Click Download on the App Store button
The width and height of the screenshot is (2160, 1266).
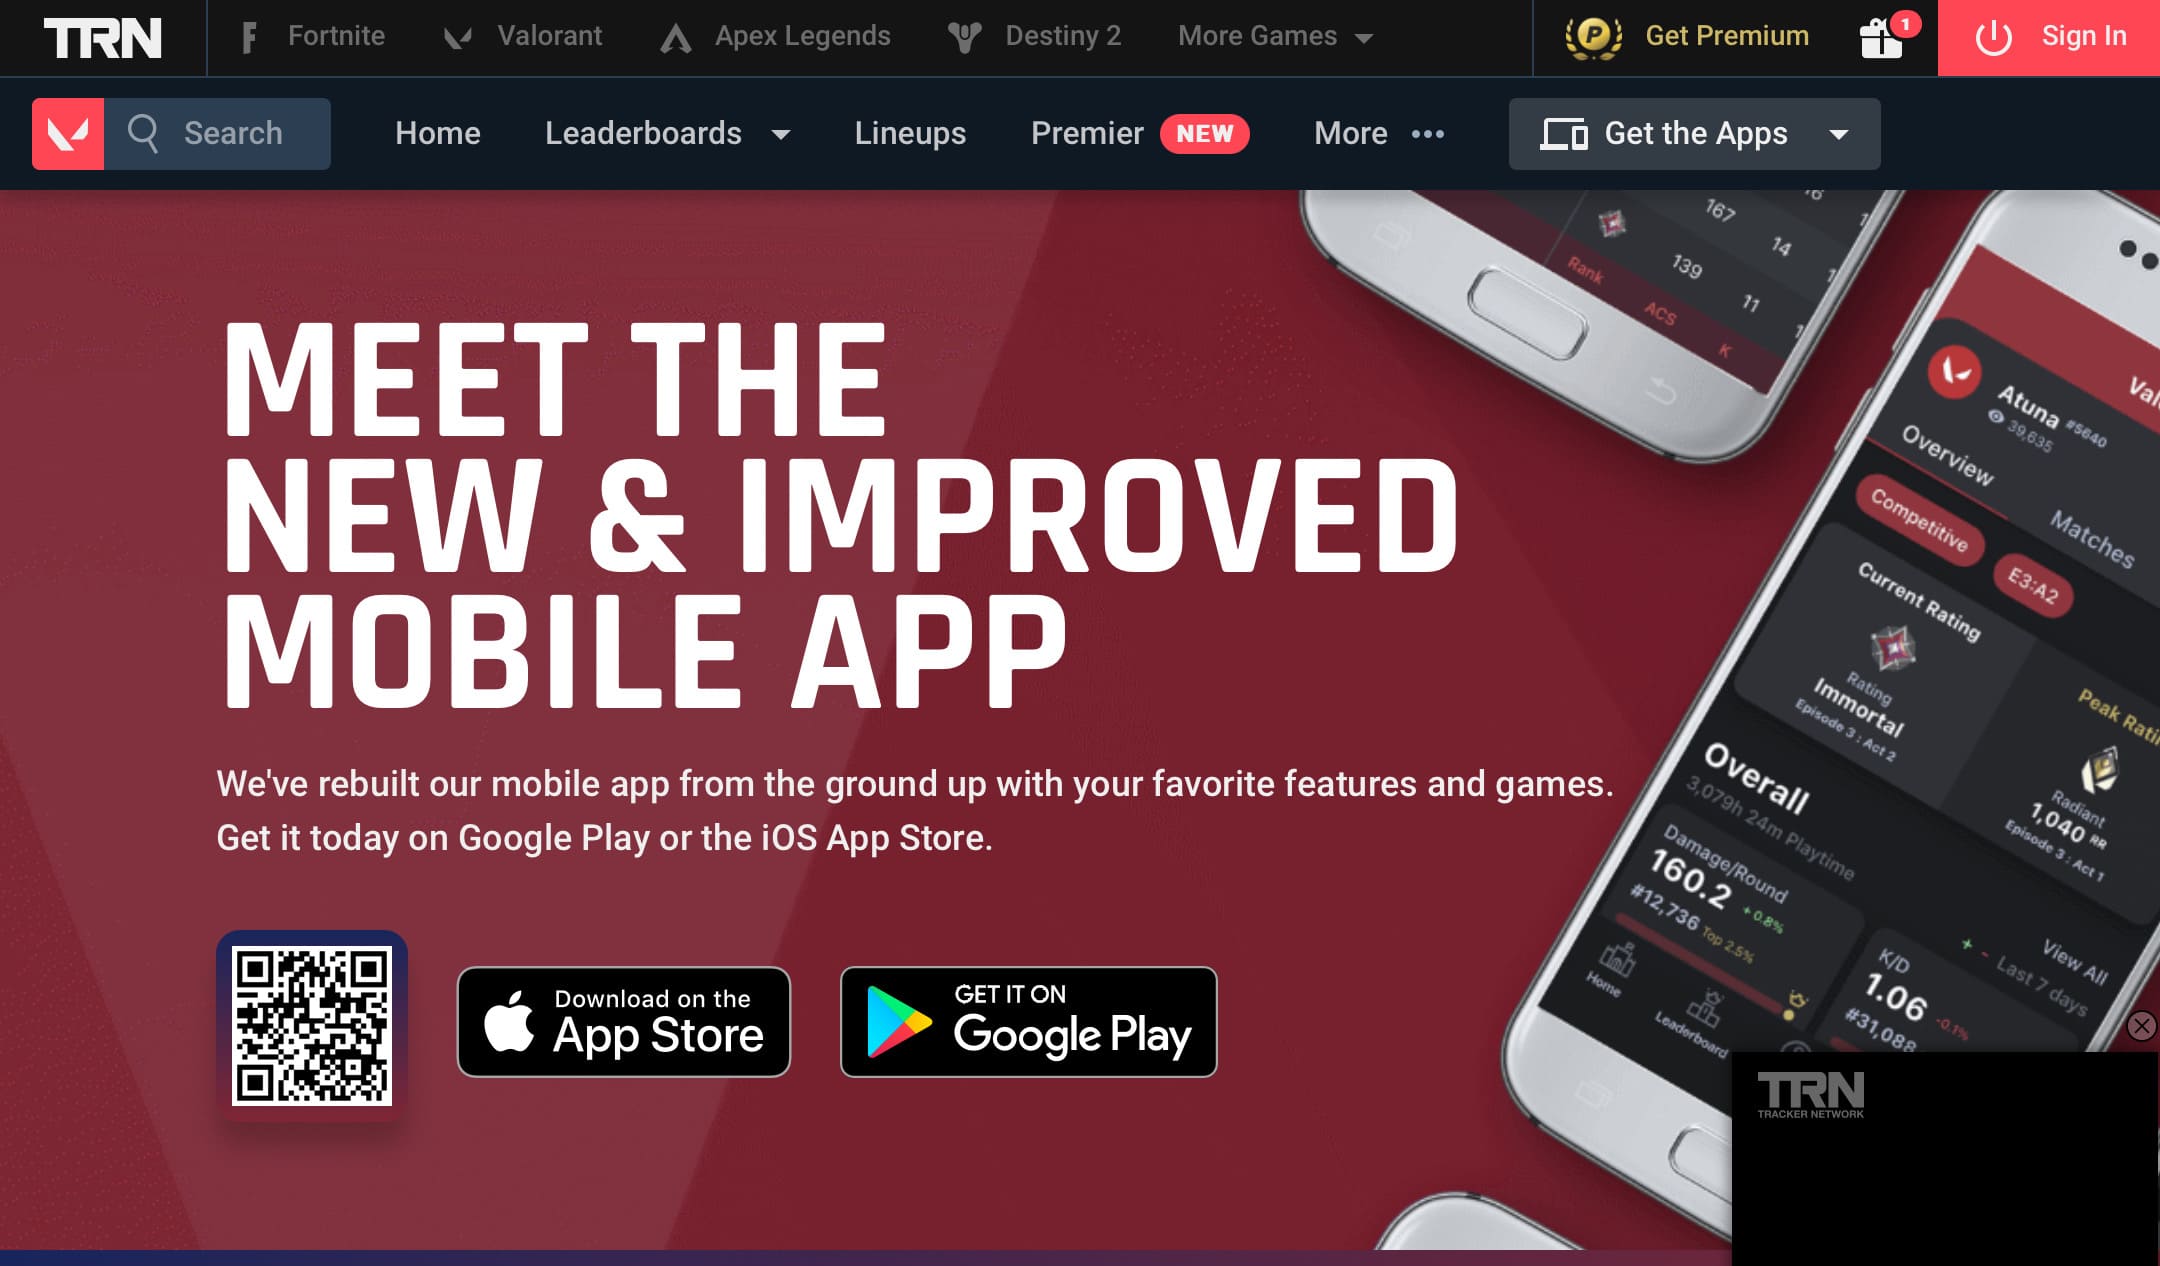point(627,1022)
